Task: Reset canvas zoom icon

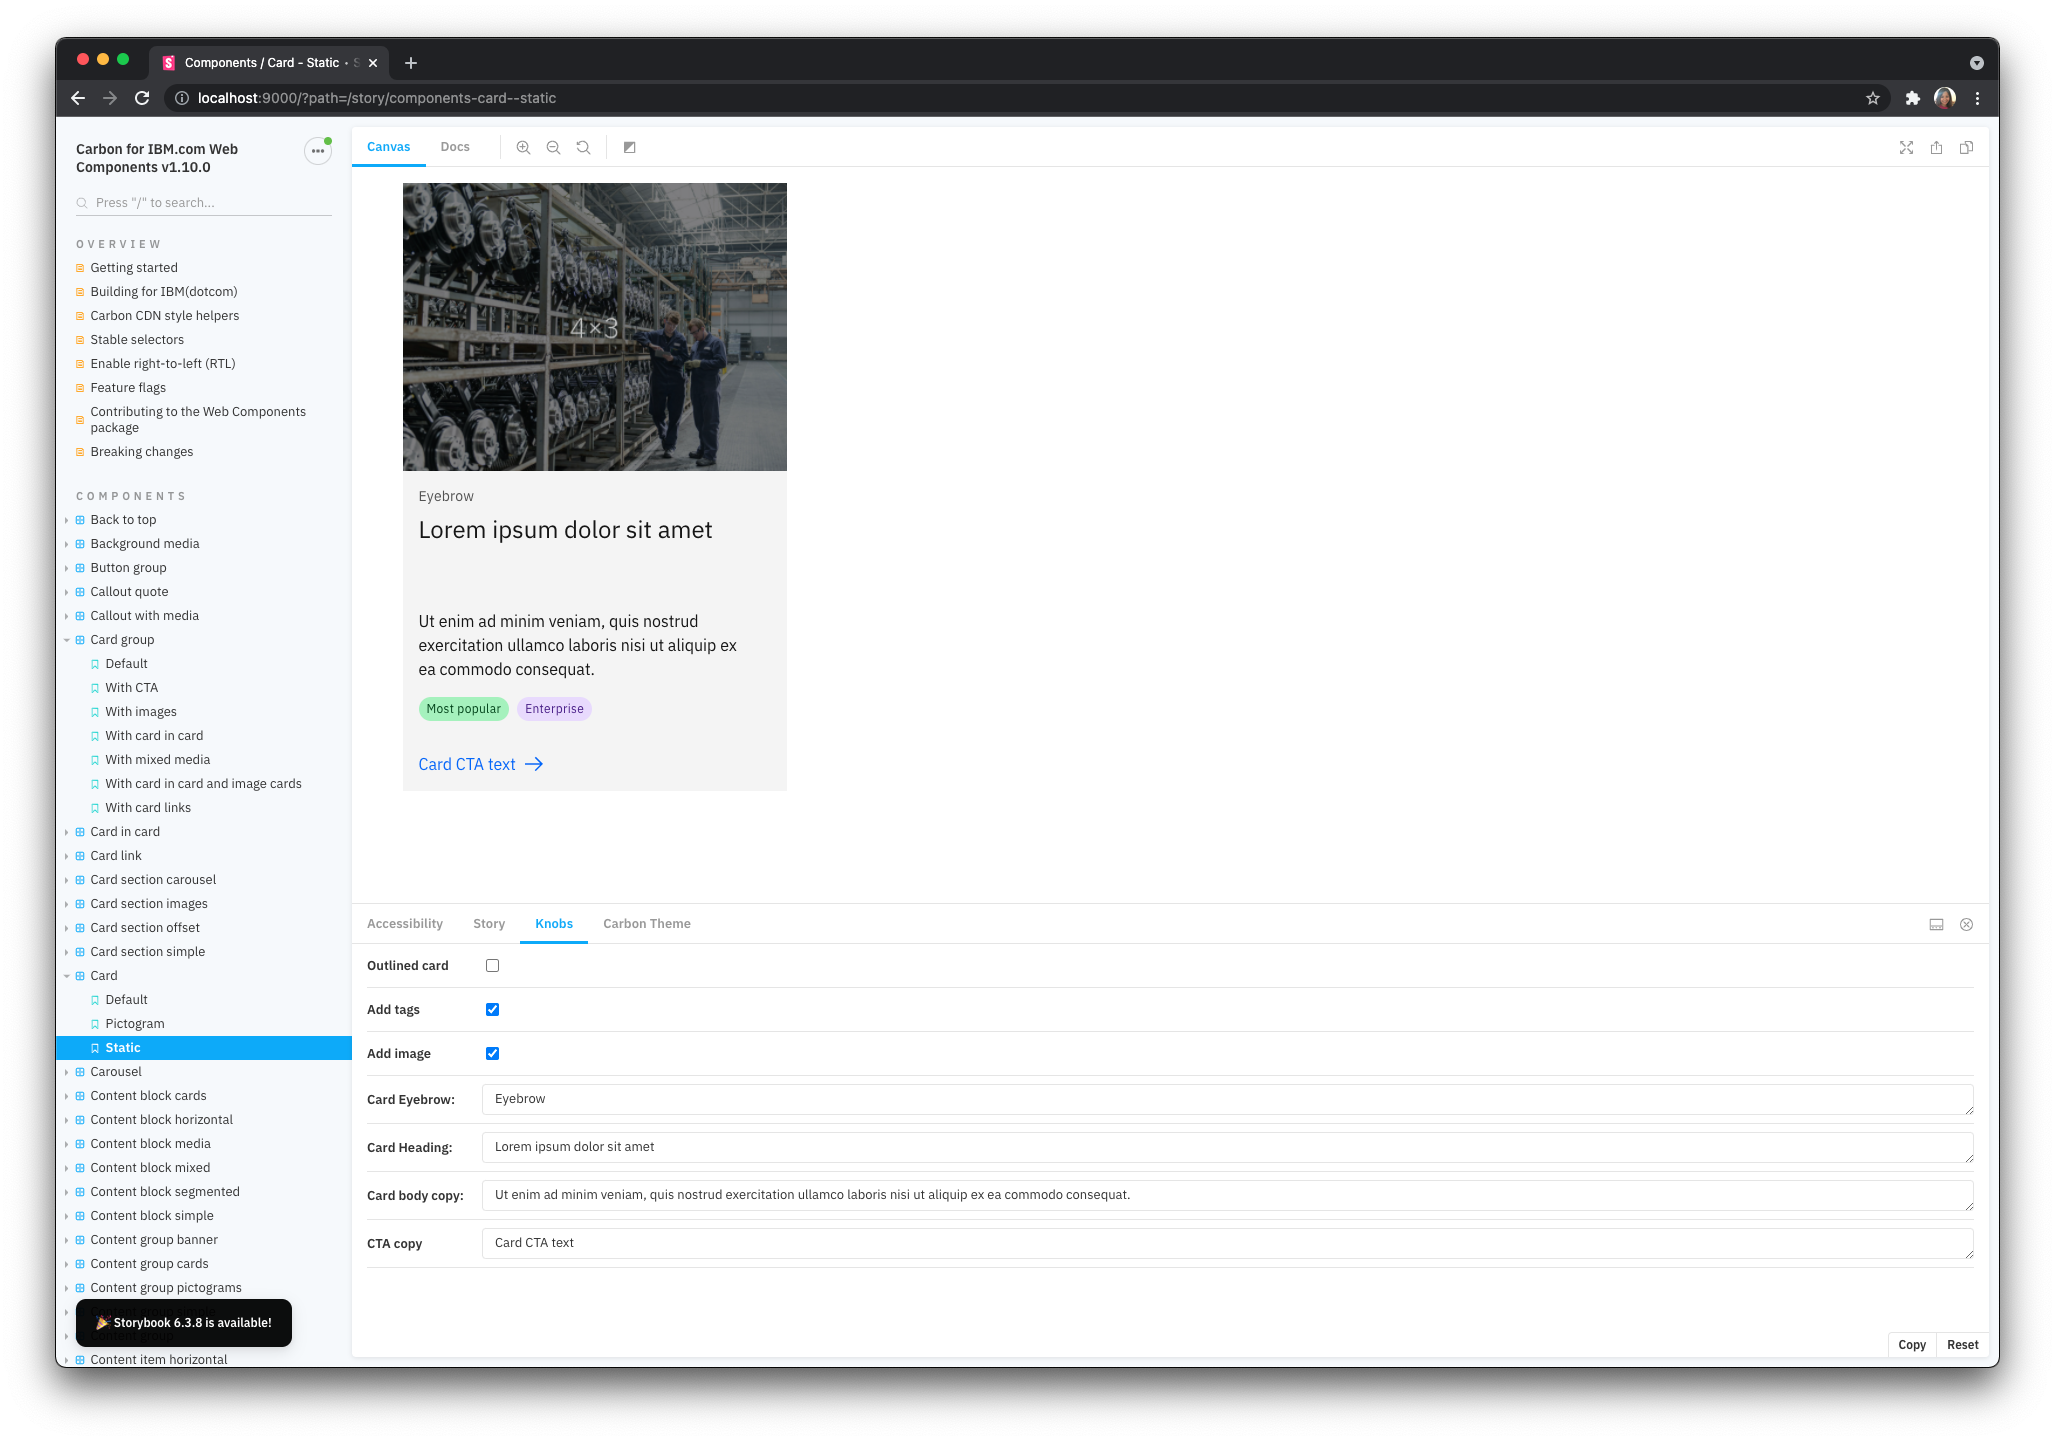Action: (583, 147)
